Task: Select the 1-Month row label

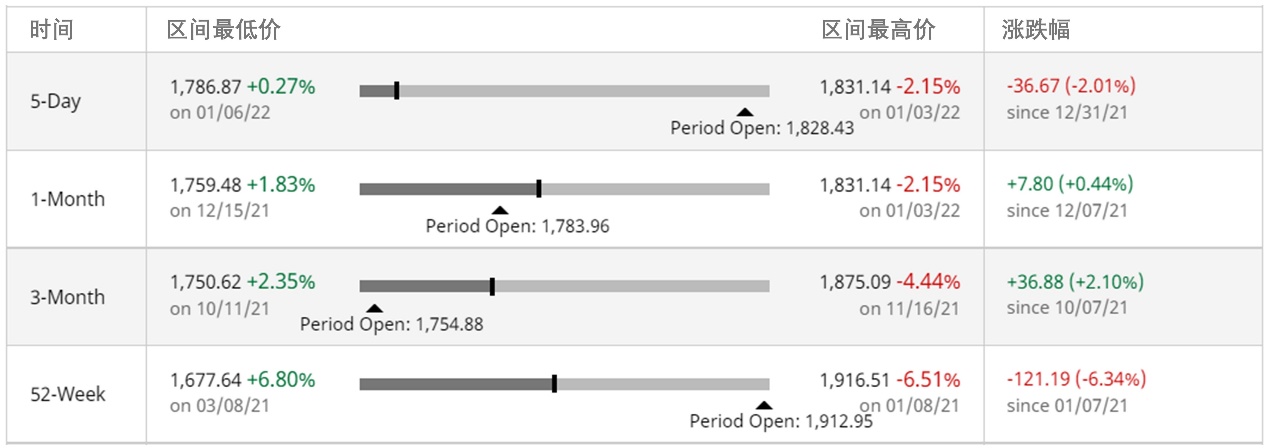Action: (x=68, y=199)
